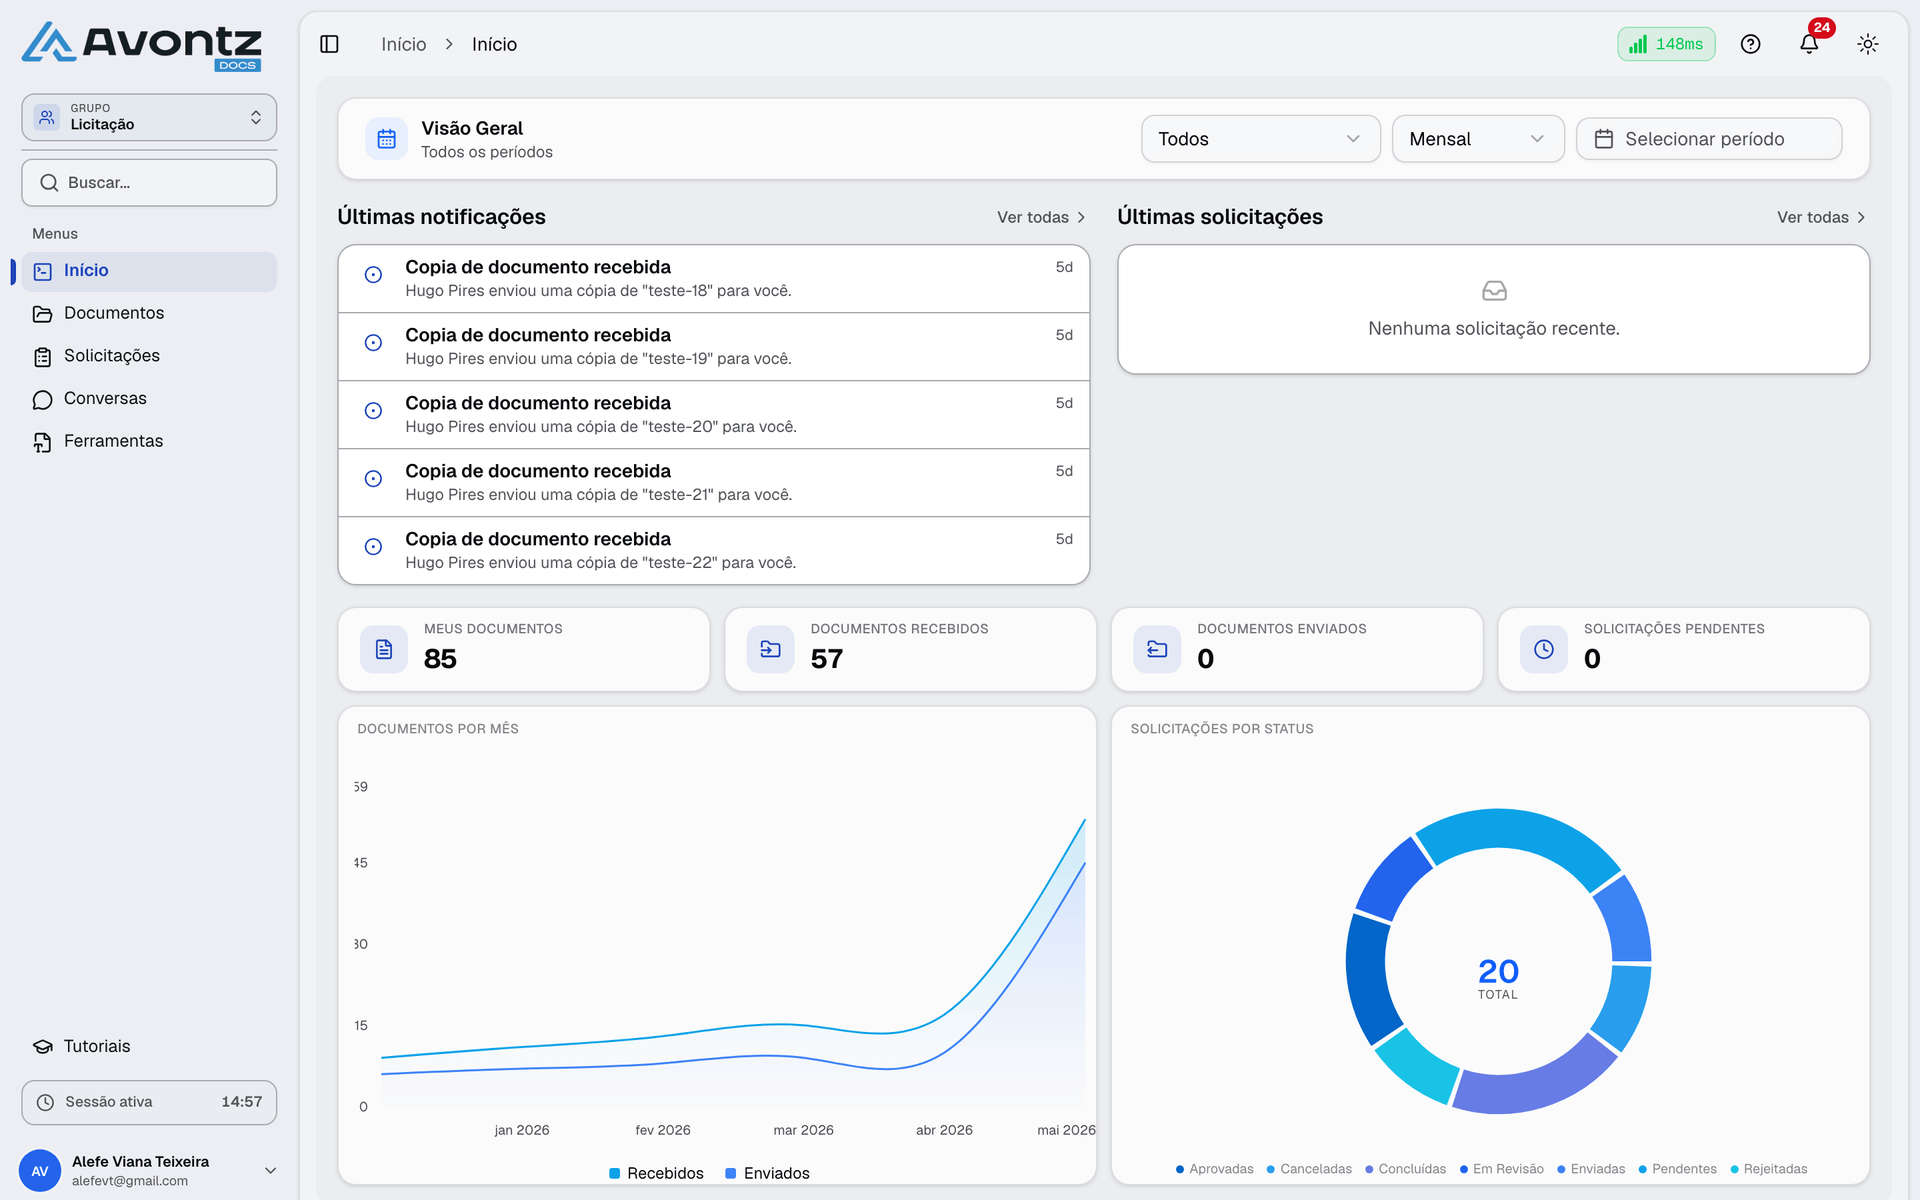Click the donut chart 20 Total center
This screenshot has height=1200, width=1920.
pyautogui.click(x=1498, y=977)
